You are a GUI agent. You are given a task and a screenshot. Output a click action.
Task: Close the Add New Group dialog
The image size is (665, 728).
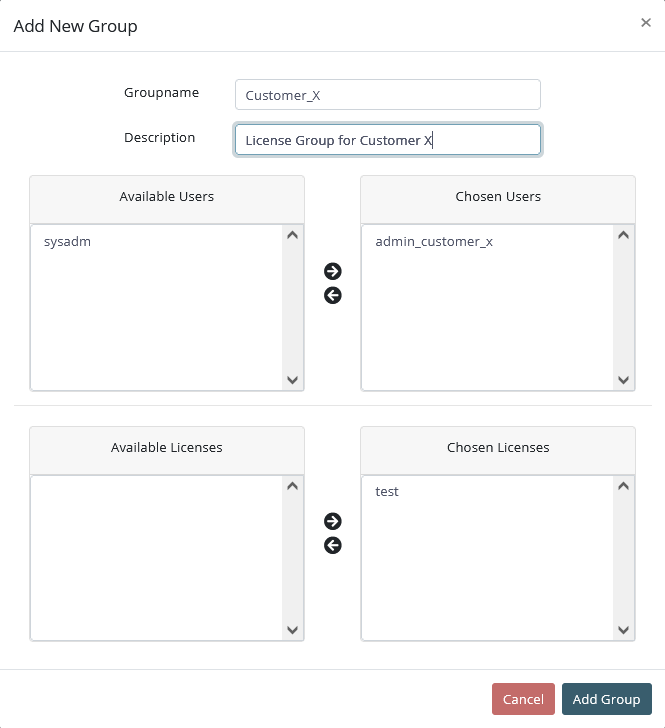(x=646, y=23)
